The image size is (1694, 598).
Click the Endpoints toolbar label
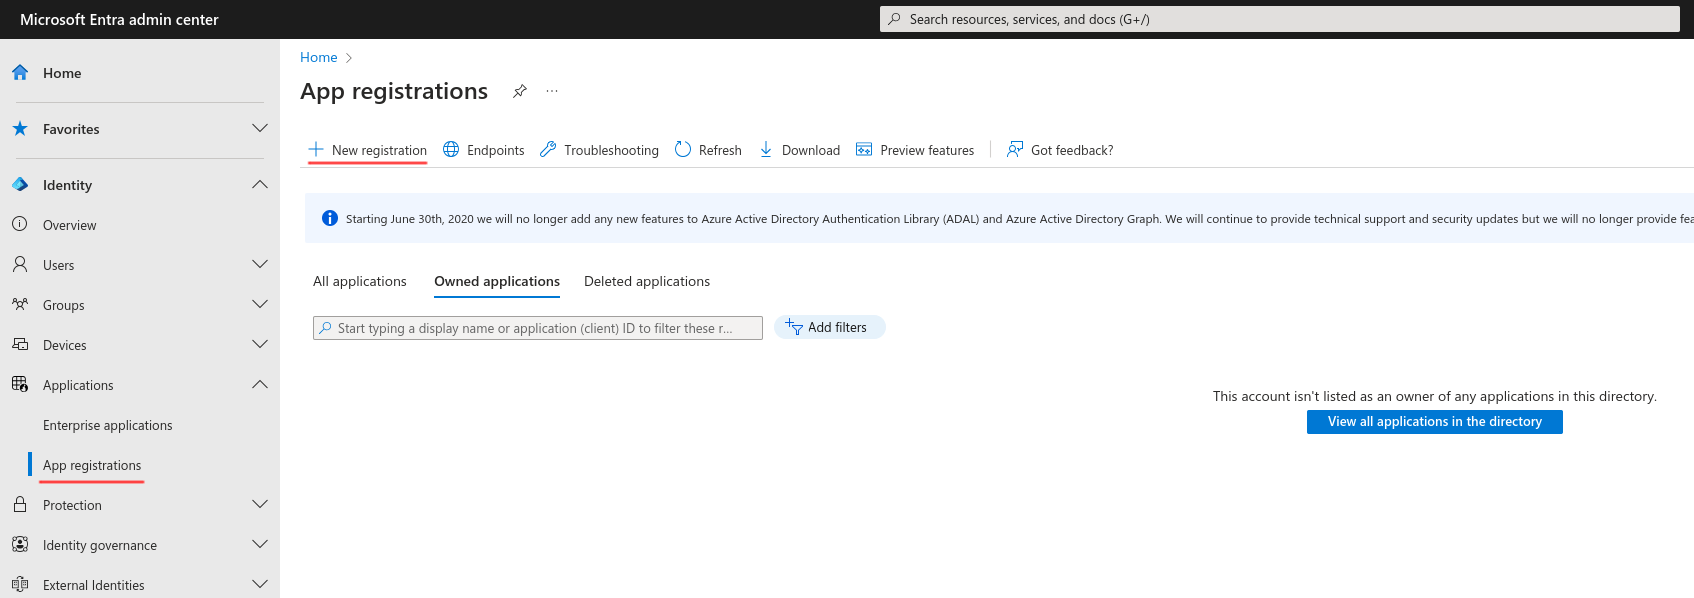click(496, 150)
